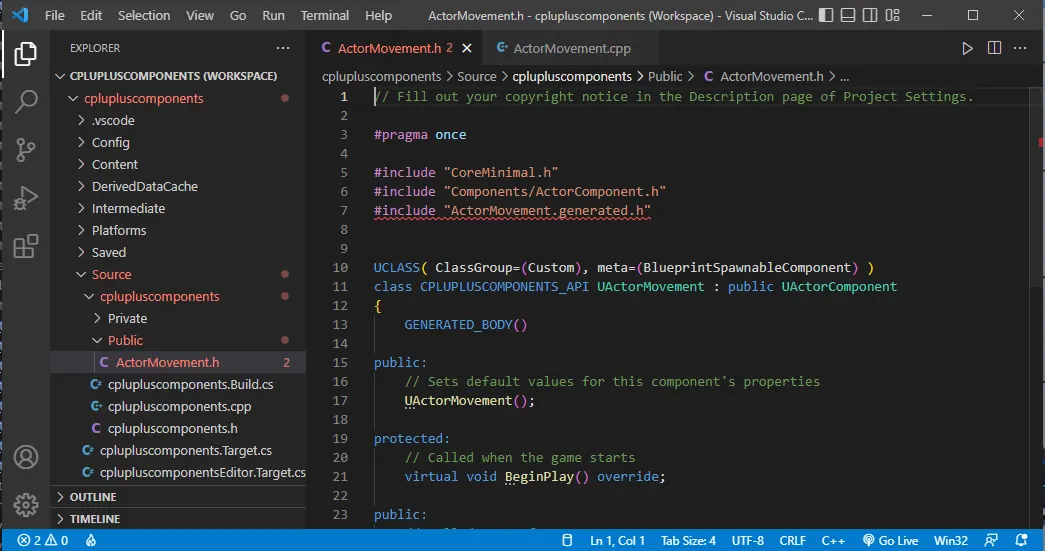Expand the Config folder
The image size is (1045, 551).
tap(179, 142)
